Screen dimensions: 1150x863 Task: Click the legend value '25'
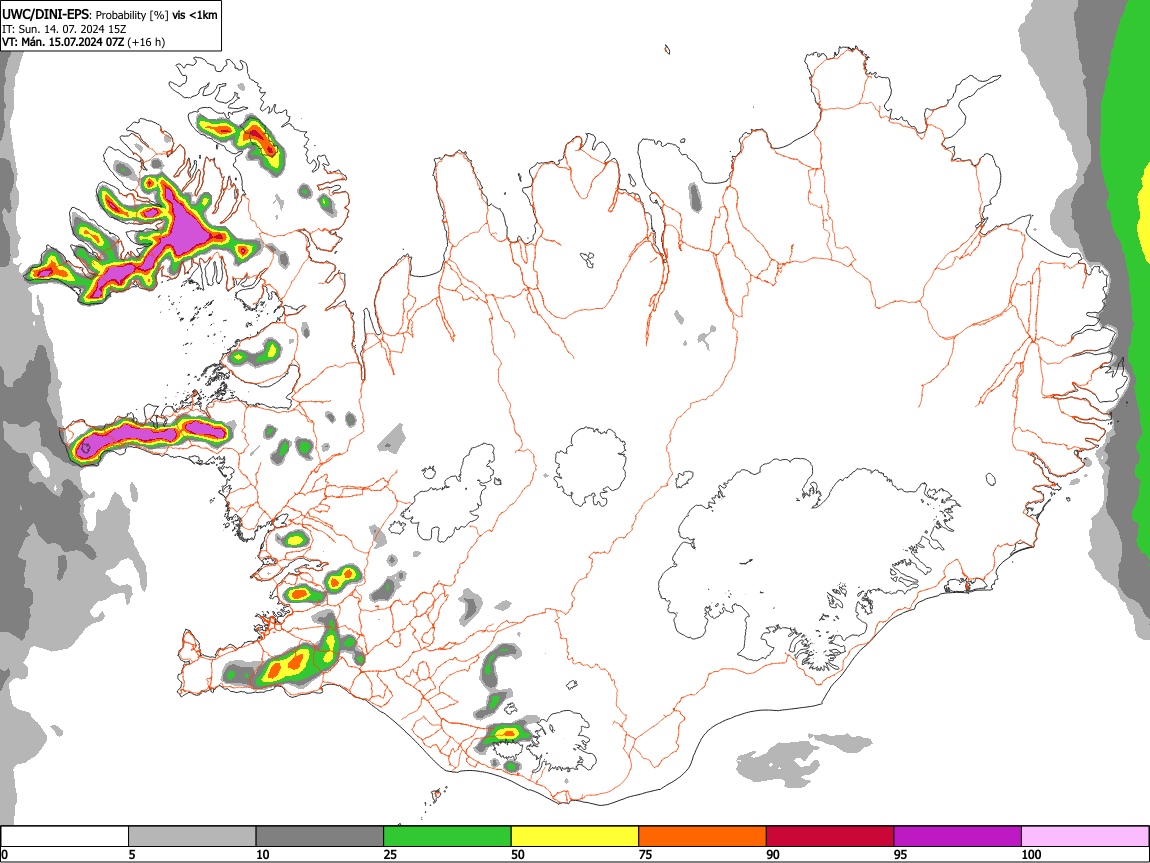(390, 854)
